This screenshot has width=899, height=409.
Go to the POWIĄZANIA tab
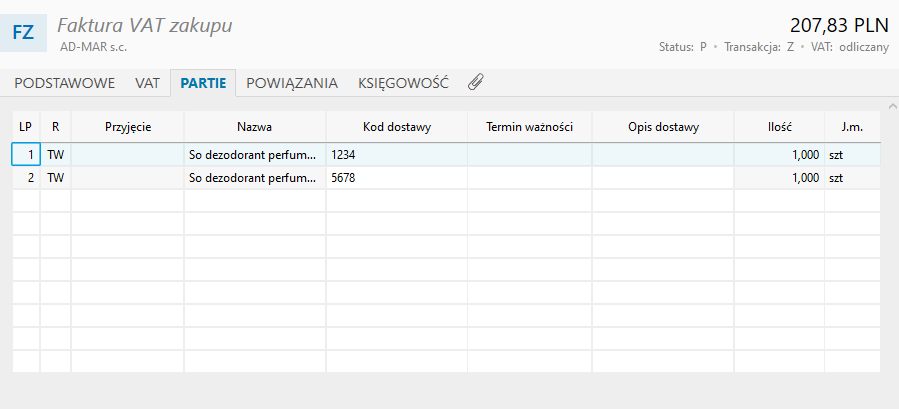(292, 84)
